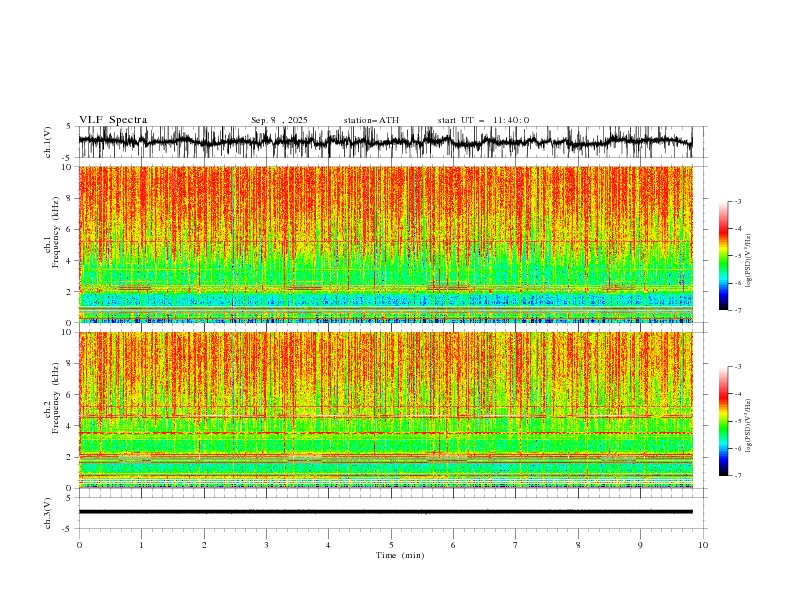Click the lower "log(PSD)(V²/Hz)" colorbar label
This screenshot has width=792, height=612.
click(x=748, y=426)
